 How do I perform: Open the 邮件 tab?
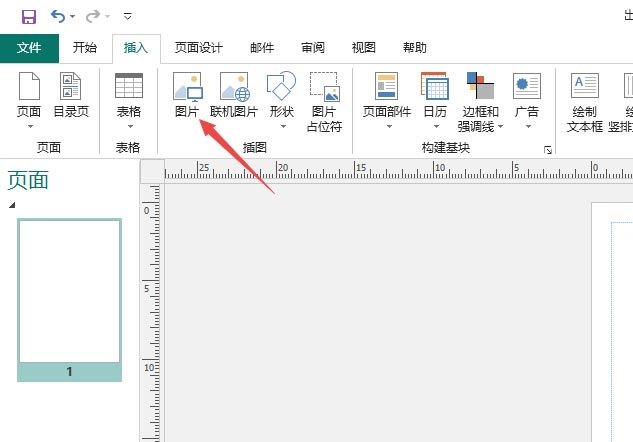point(262,48)
